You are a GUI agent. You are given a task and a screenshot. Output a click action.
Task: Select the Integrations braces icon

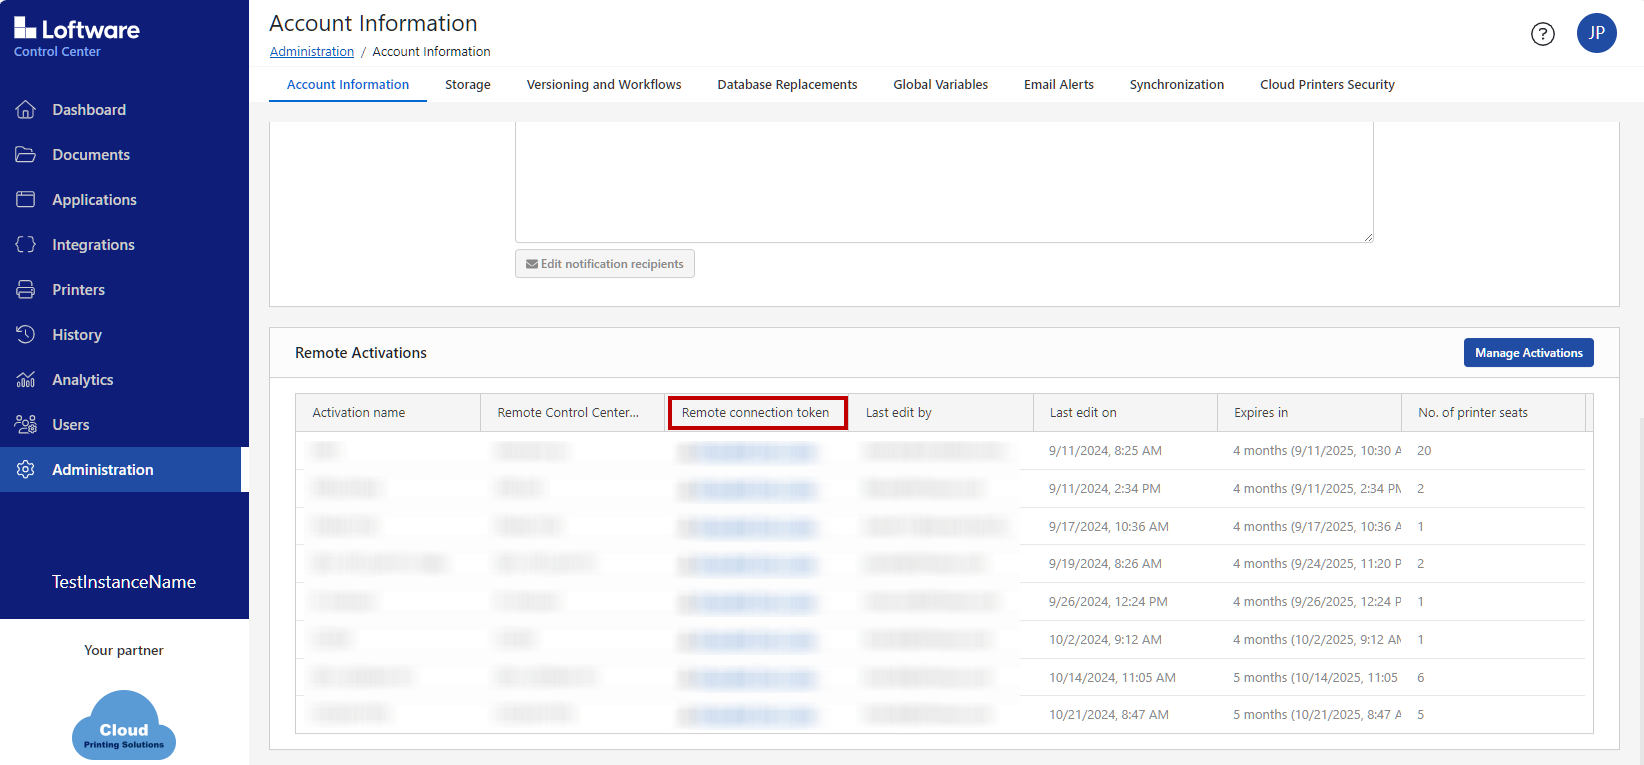[26, 245]
